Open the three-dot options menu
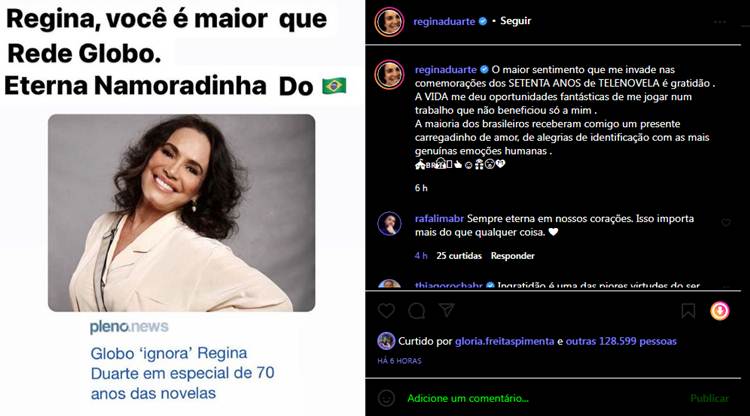 pyautogui.click(x=720, y=22)
